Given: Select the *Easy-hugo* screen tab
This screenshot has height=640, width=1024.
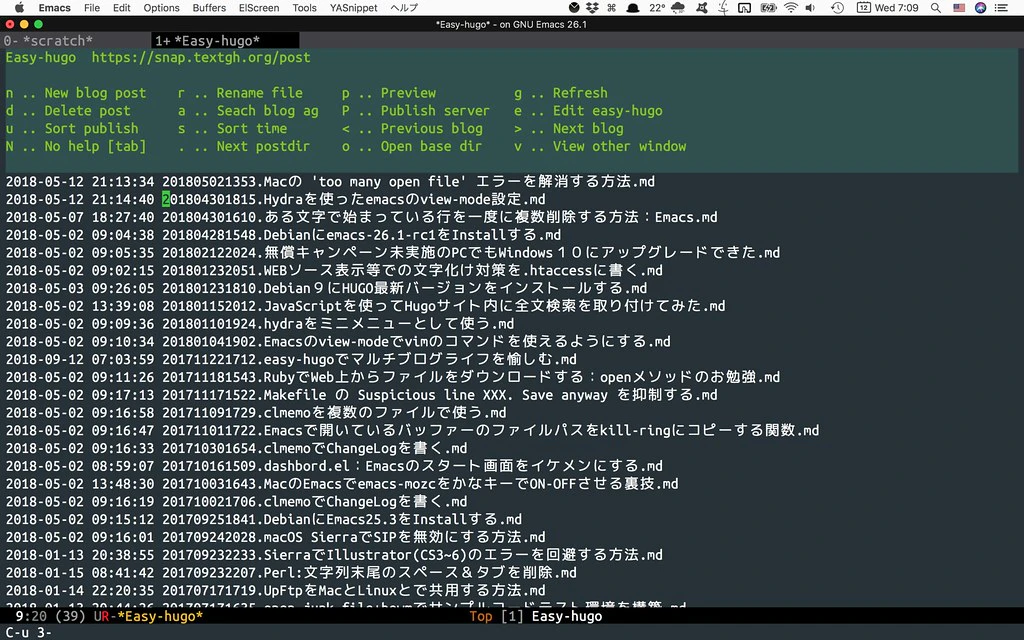Looking at the screenshot, I should [226, 40].
